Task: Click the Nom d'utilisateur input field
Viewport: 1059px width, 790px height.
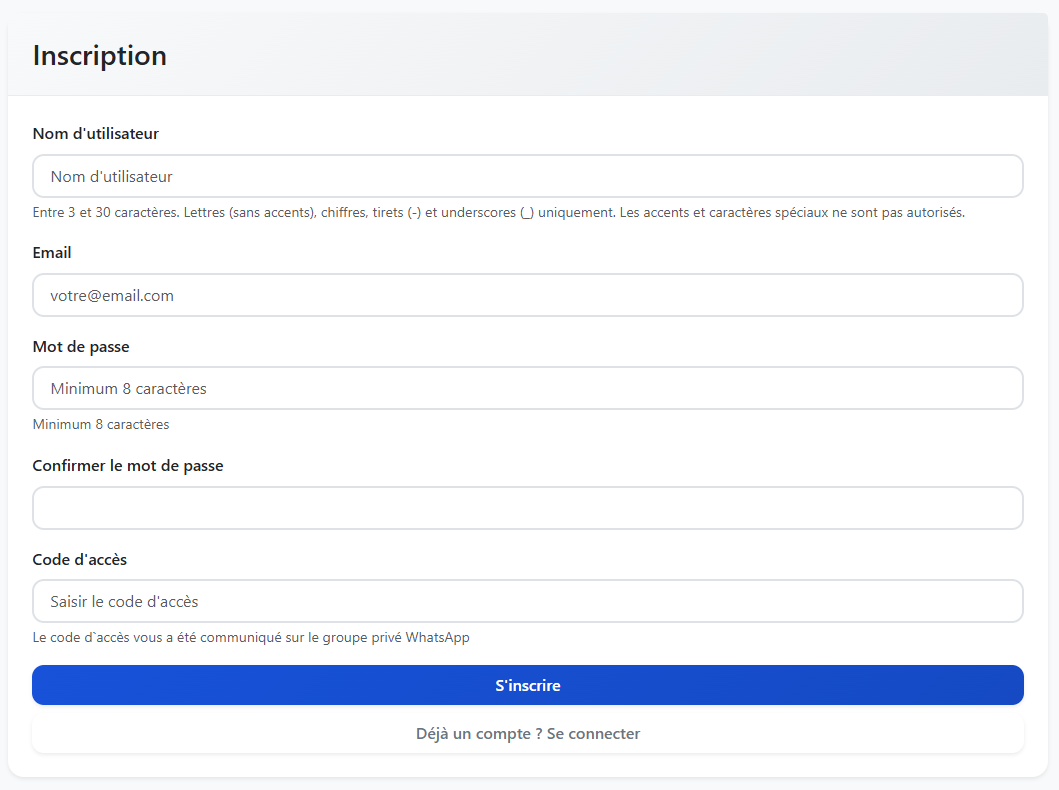Action: point(527,176)
